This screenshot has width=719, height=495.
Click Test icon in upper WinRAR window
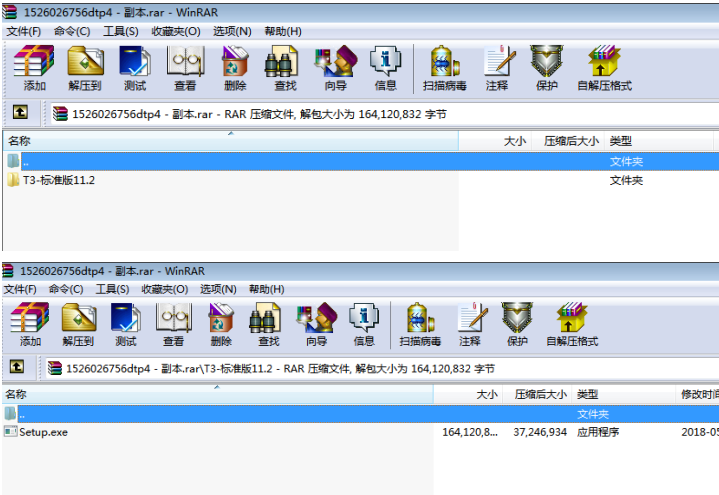[x=135, y=68]
